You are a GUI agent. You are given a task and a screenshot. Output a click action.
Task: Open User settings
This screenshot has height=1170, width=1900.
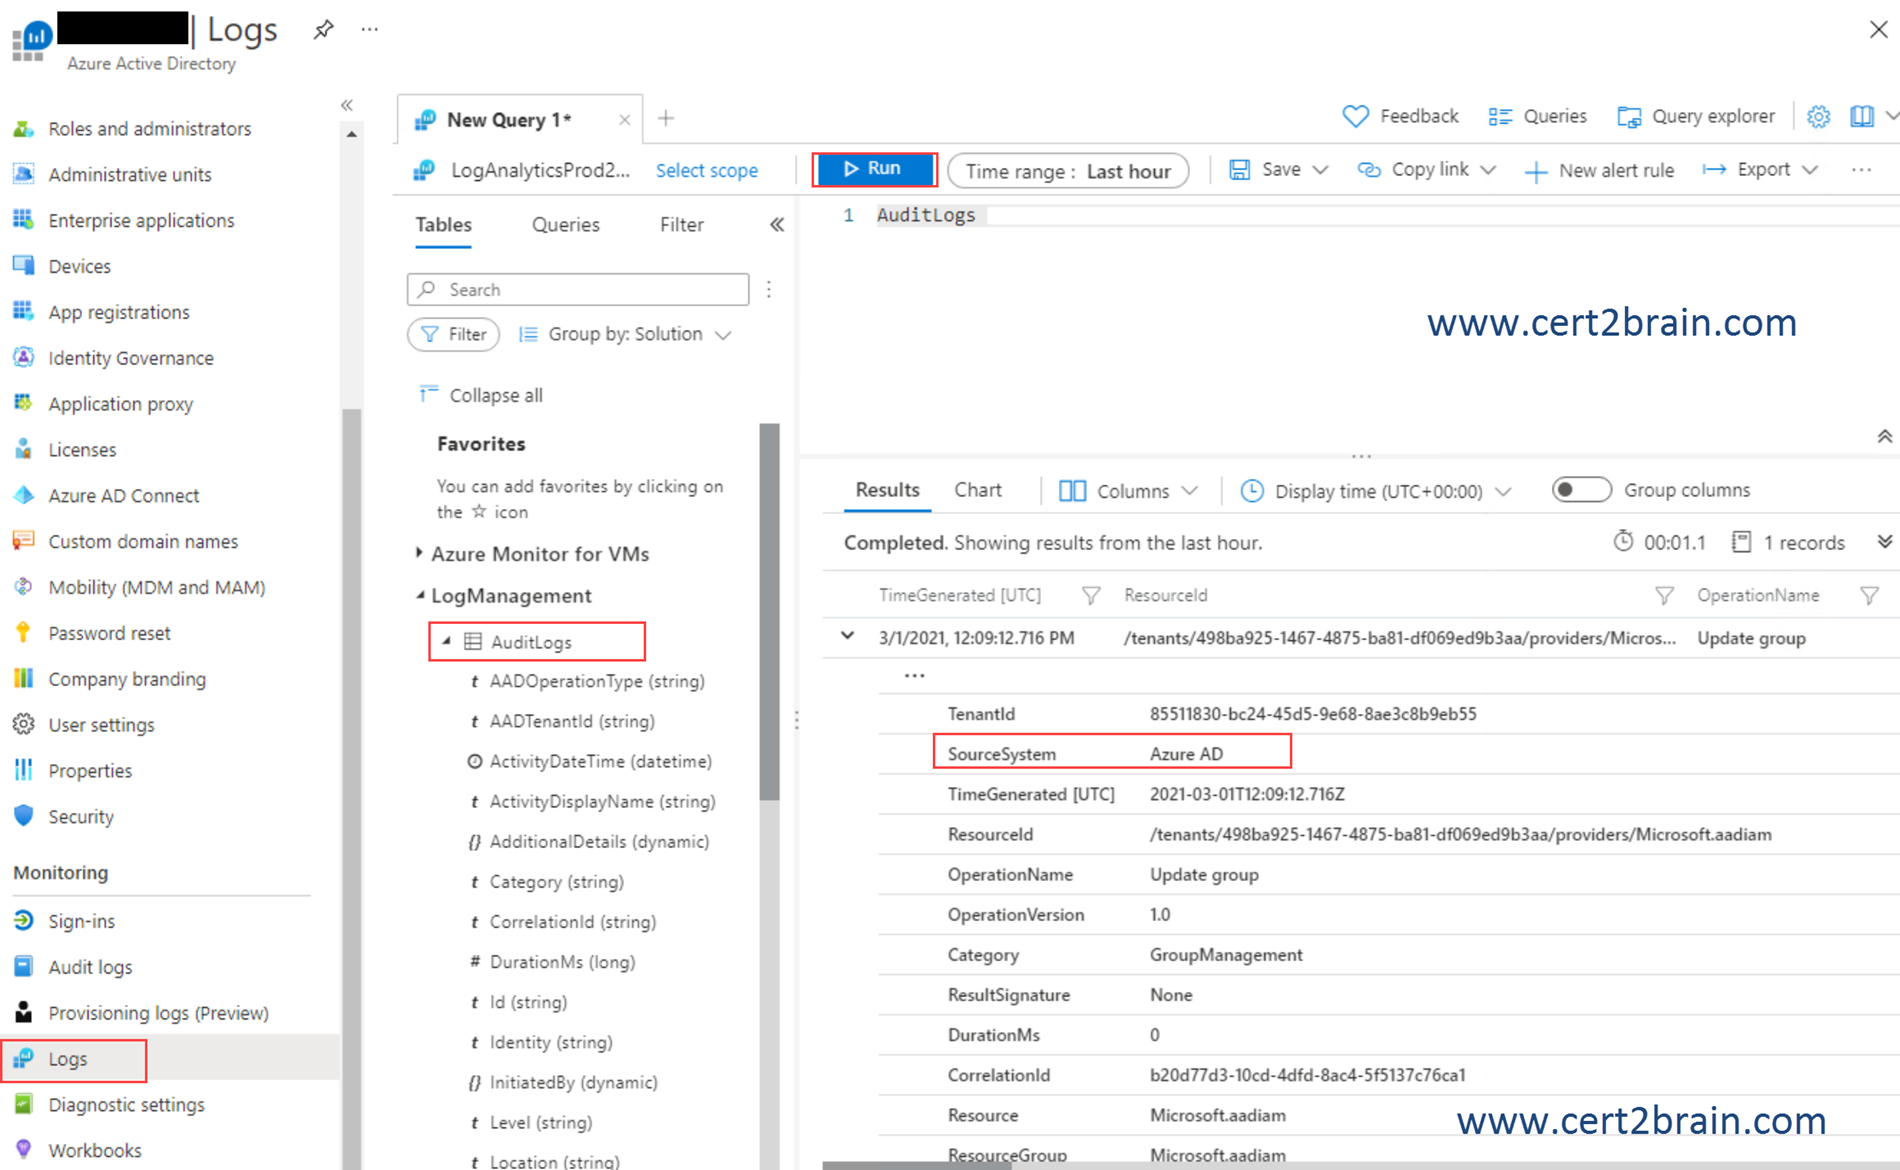[x=101, y=725]
